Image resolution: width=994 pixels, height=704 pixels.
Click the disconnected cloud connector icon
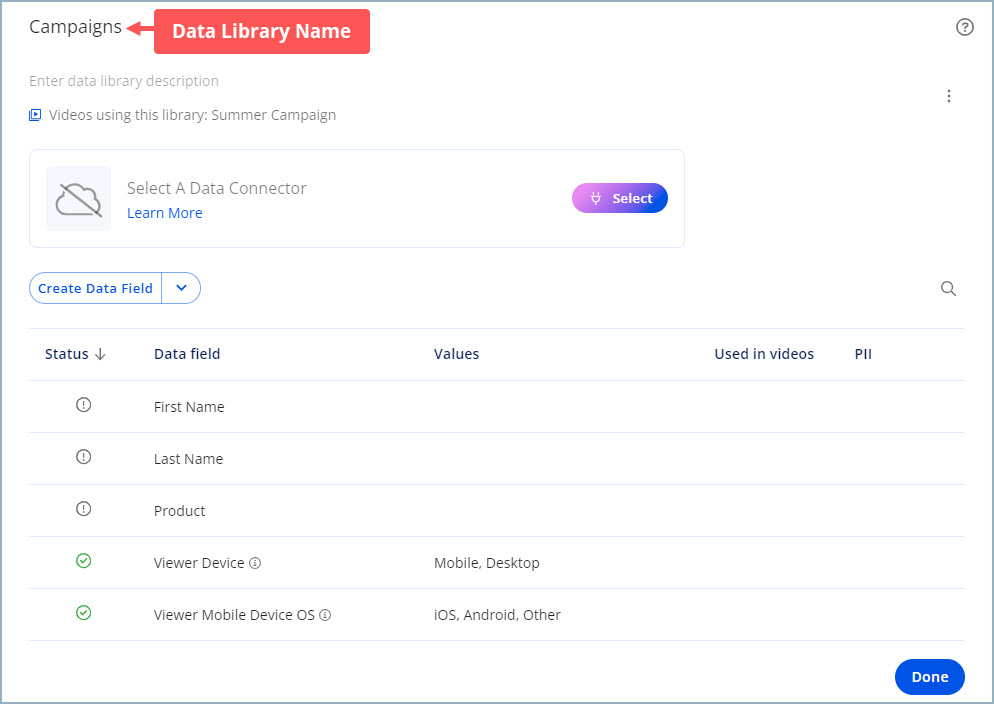pos(79,198)
